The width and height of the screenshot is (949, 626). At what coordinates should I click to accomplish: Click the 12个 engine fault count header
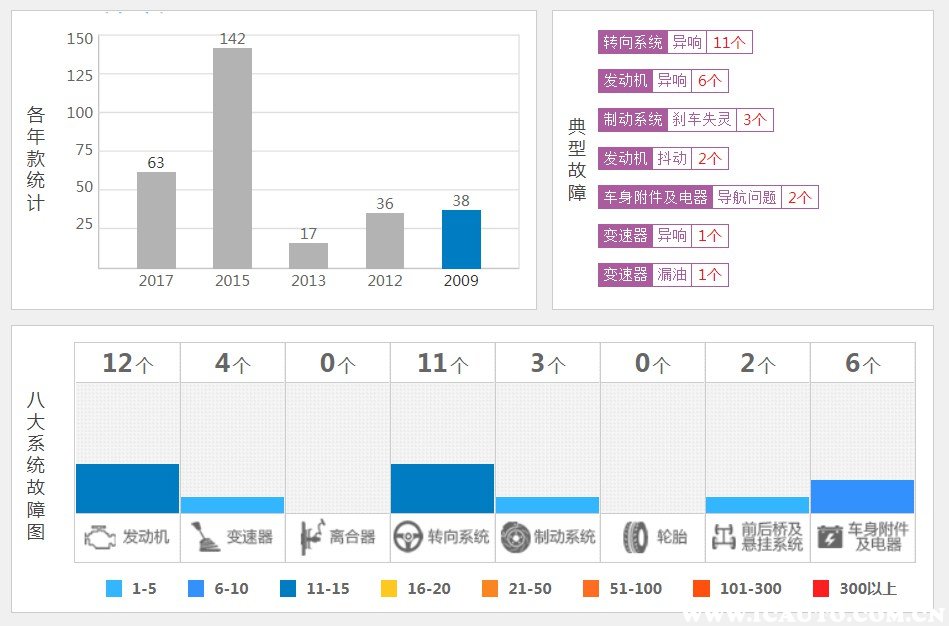pos(127,363)
